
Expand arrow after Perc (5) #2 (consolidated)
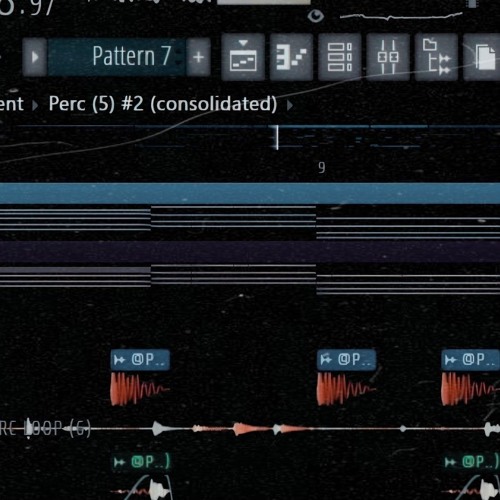(290, 105)
